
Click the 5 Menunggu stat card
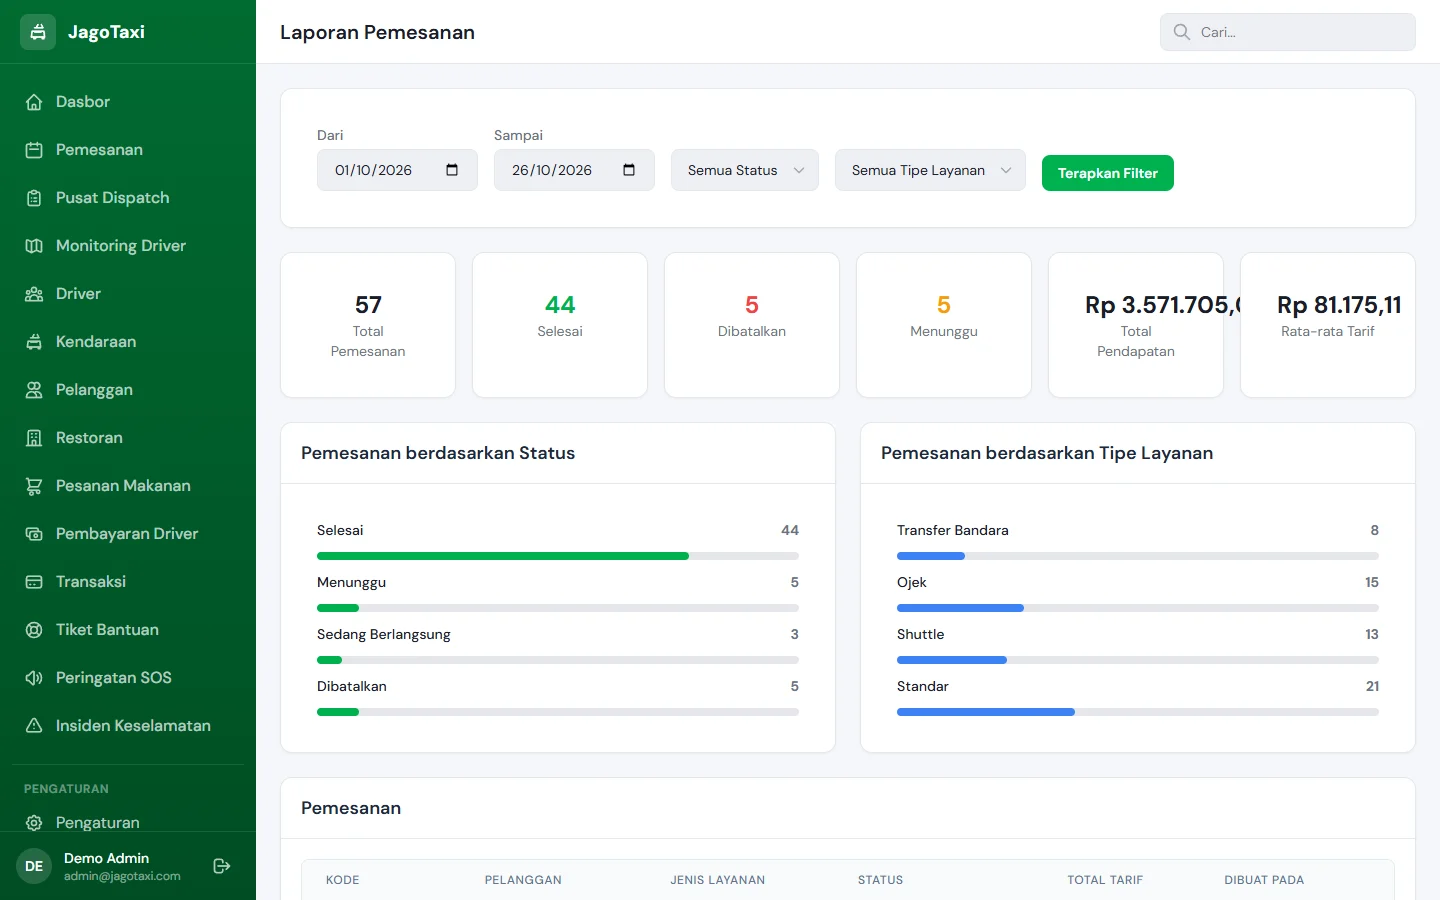pos(944,325)
